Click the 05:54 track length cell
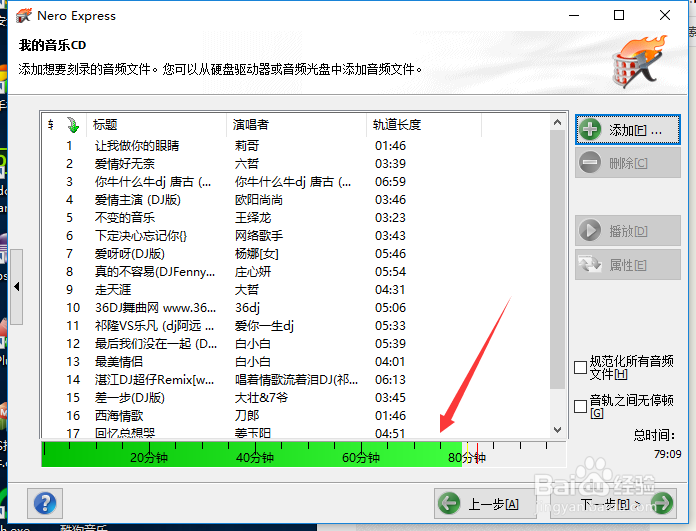Viewport: 696px width, 531px height. point(390,272)
